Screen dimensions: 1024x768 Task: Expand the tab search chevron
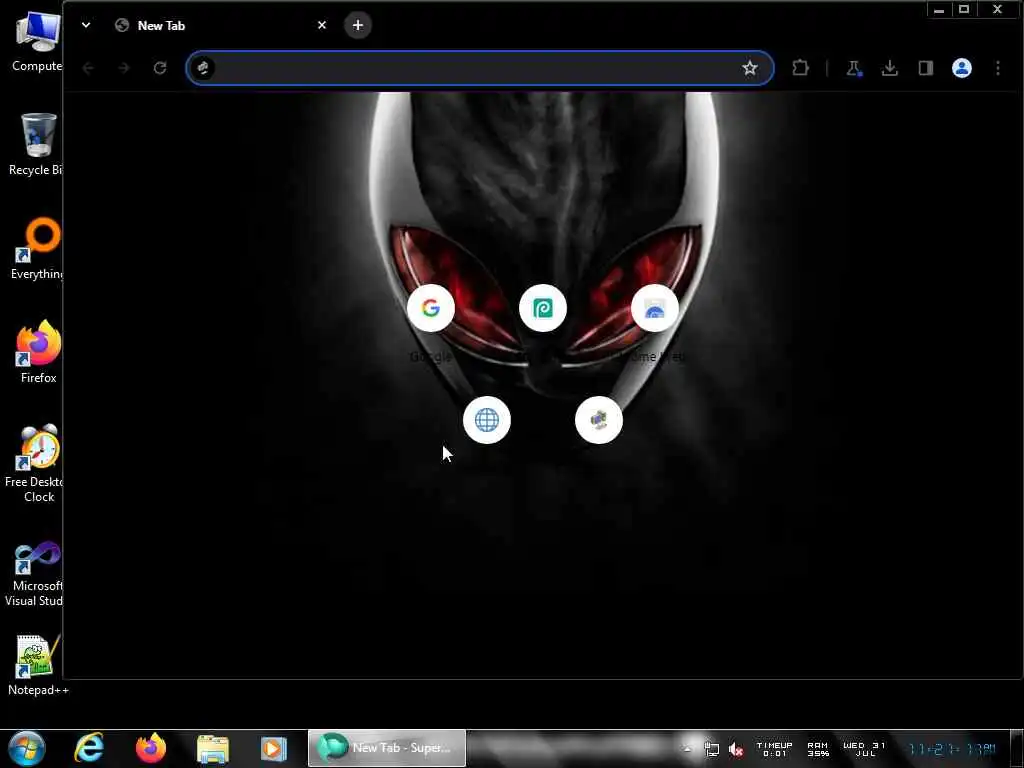[86, 25]
